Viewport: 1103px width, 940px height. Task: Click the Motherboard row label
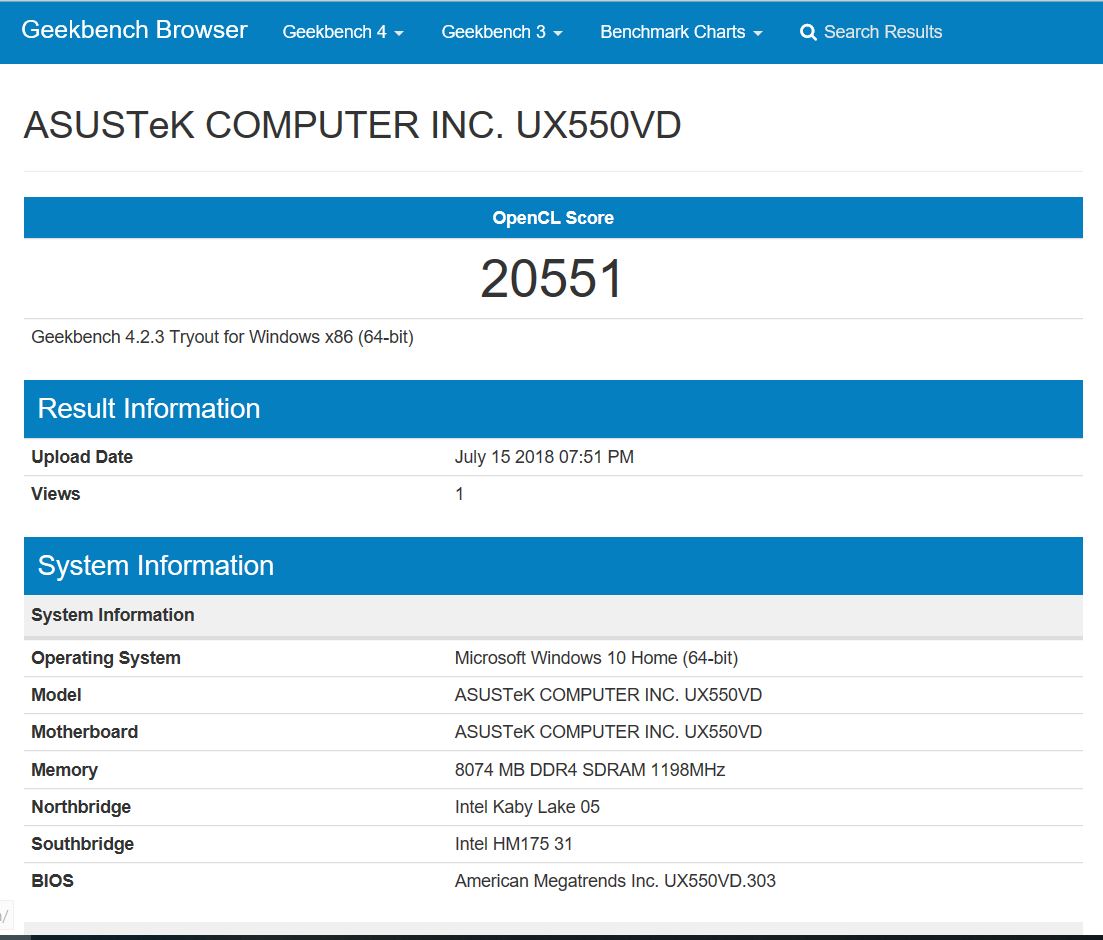tap(84, 732)
